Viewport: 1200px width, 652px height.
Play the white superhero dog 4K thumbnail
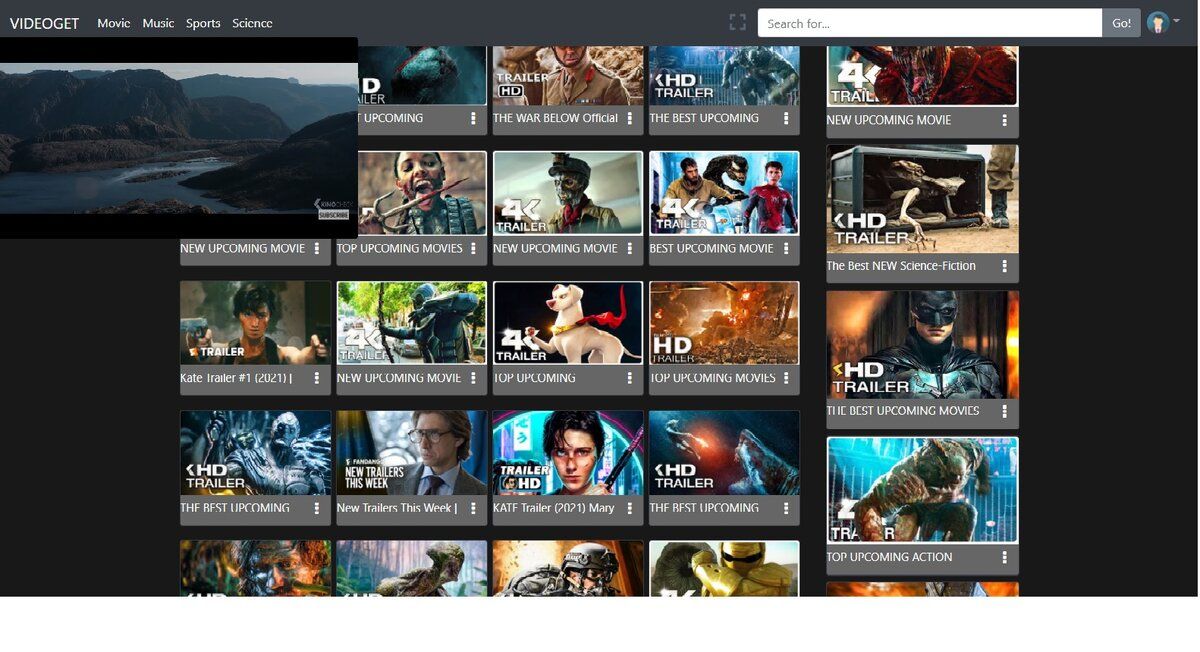coord(568,322)
